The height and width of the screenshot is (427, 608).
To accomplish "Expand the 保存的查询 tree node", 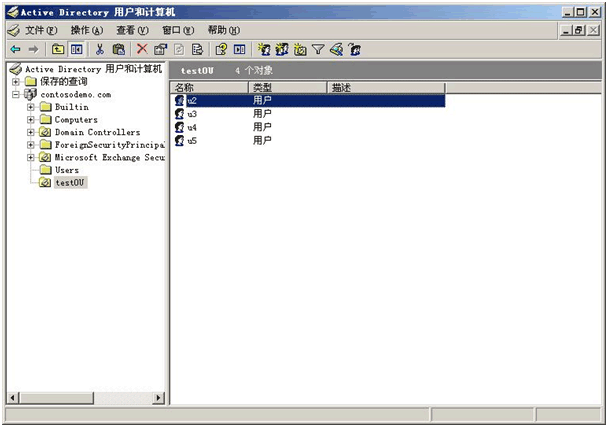I will click(16, 82).
